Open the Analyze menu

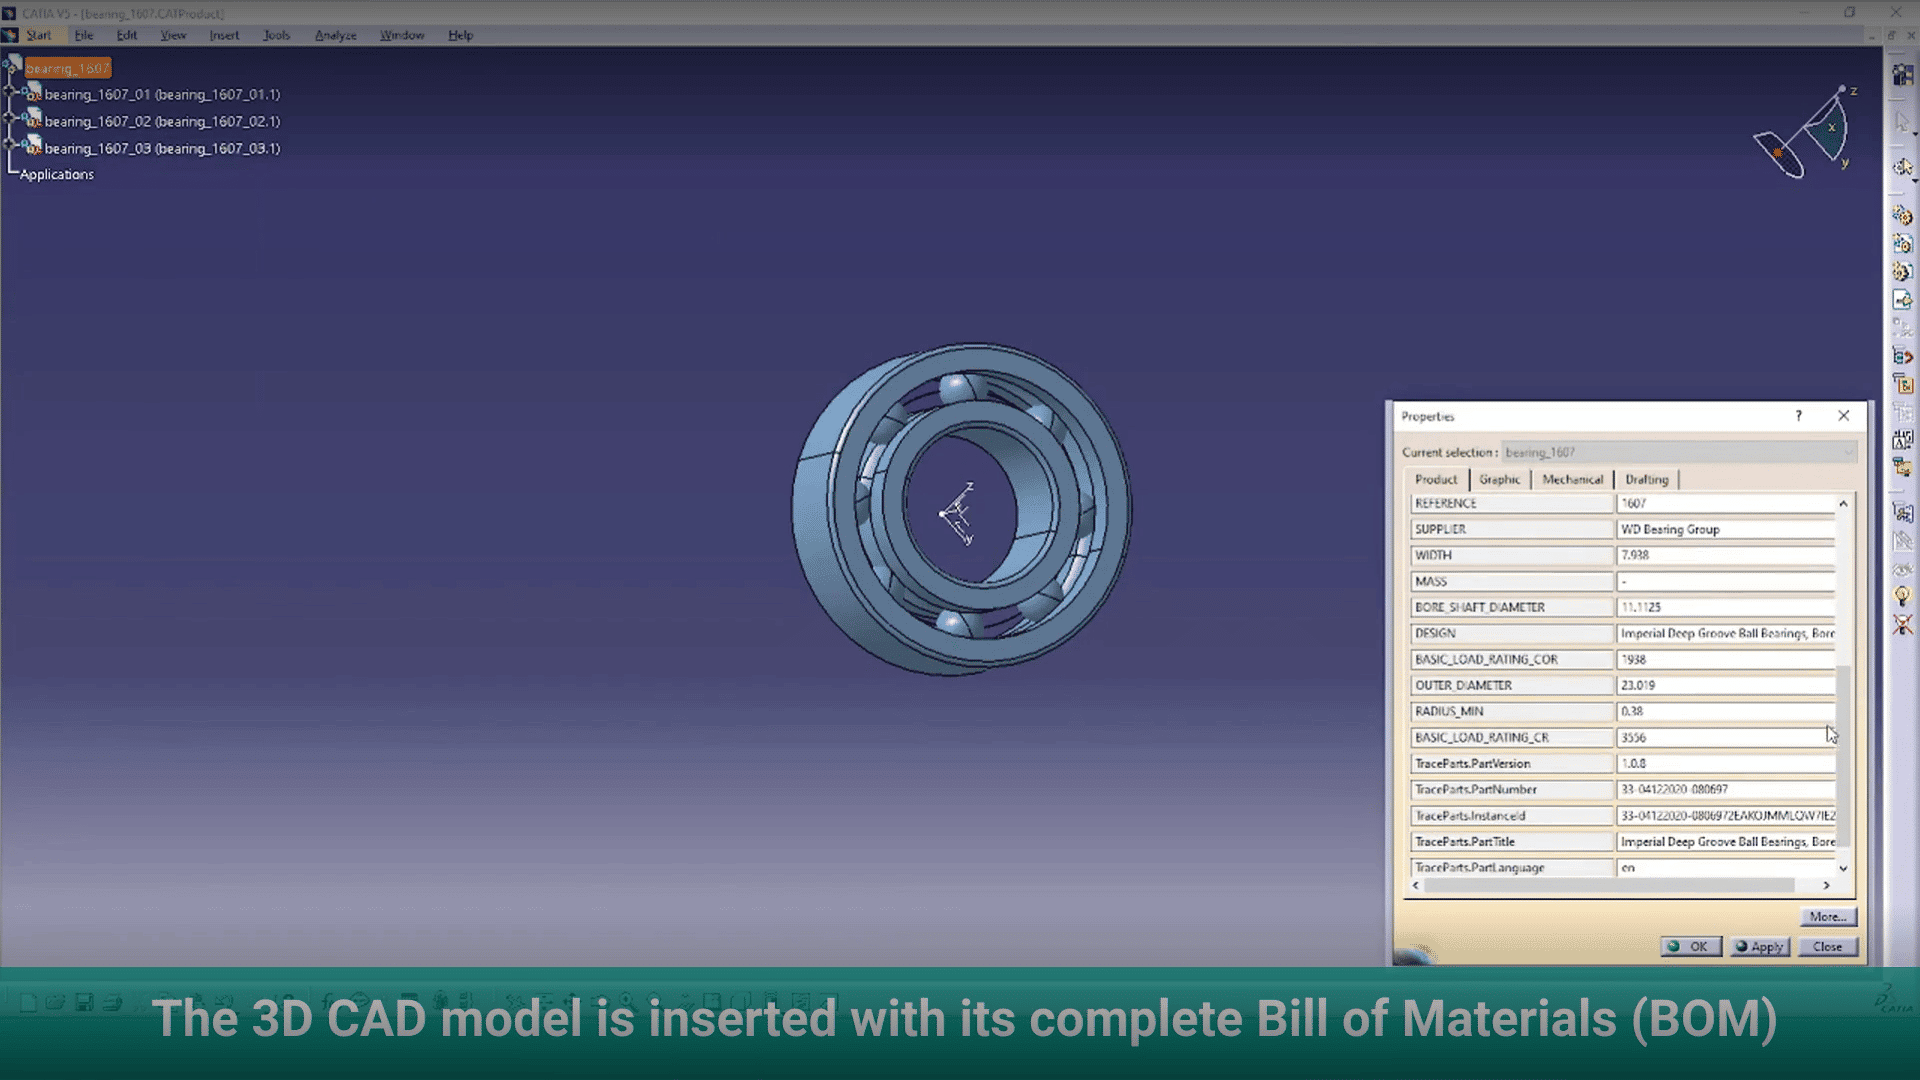(335, 35)
